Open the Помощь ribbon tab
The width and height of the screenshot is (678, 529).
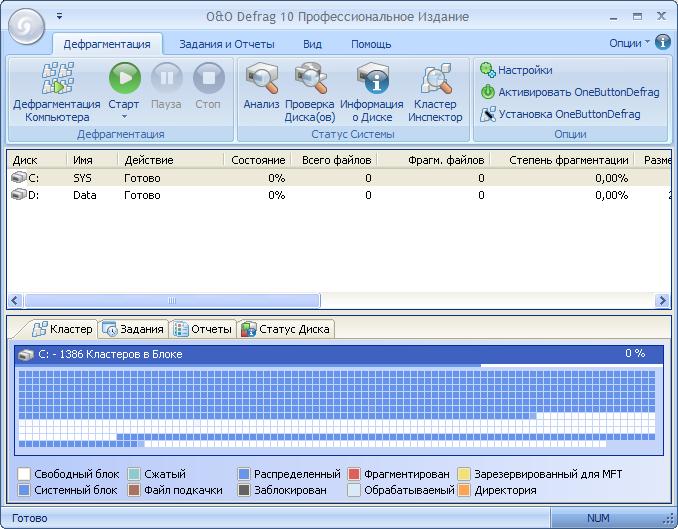click(371, 44)
